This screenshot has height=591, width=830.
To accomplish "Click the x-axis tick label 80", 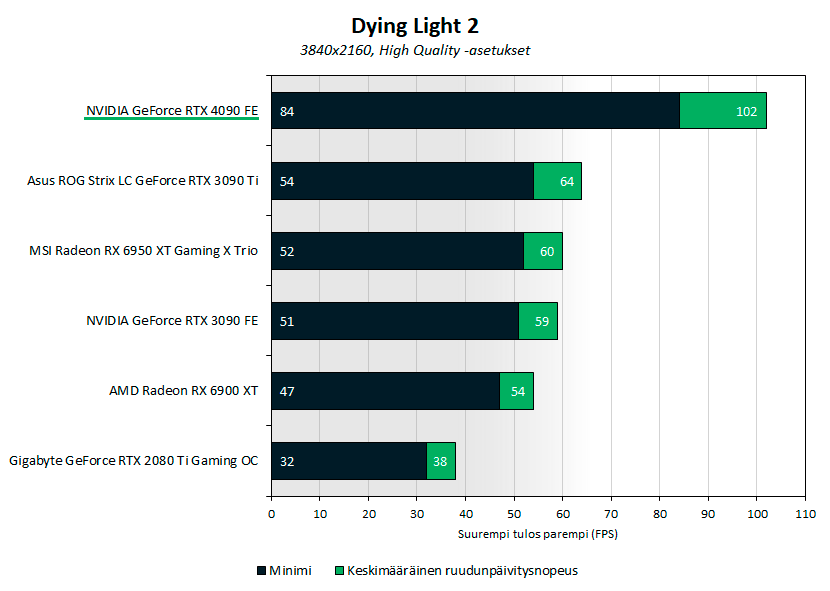I will pyautogui.click(x=660, y=514).
